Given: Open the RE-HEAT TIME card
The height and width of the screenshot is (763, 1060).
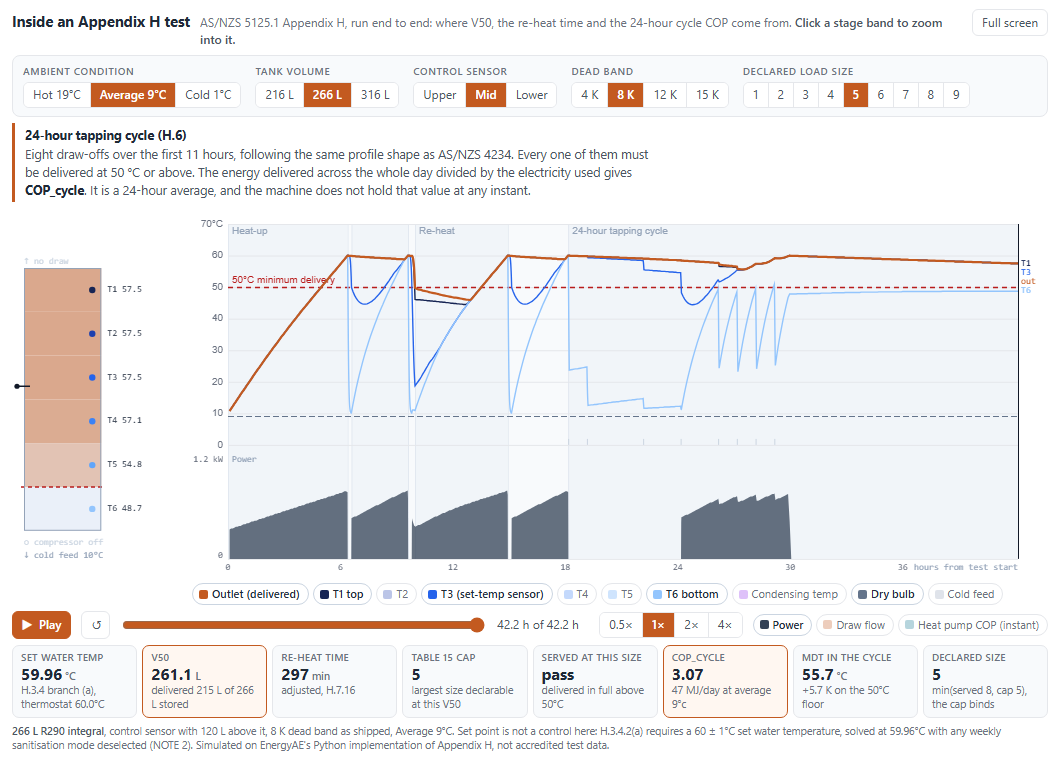Looking at the screenshot, I should [334, 681].
